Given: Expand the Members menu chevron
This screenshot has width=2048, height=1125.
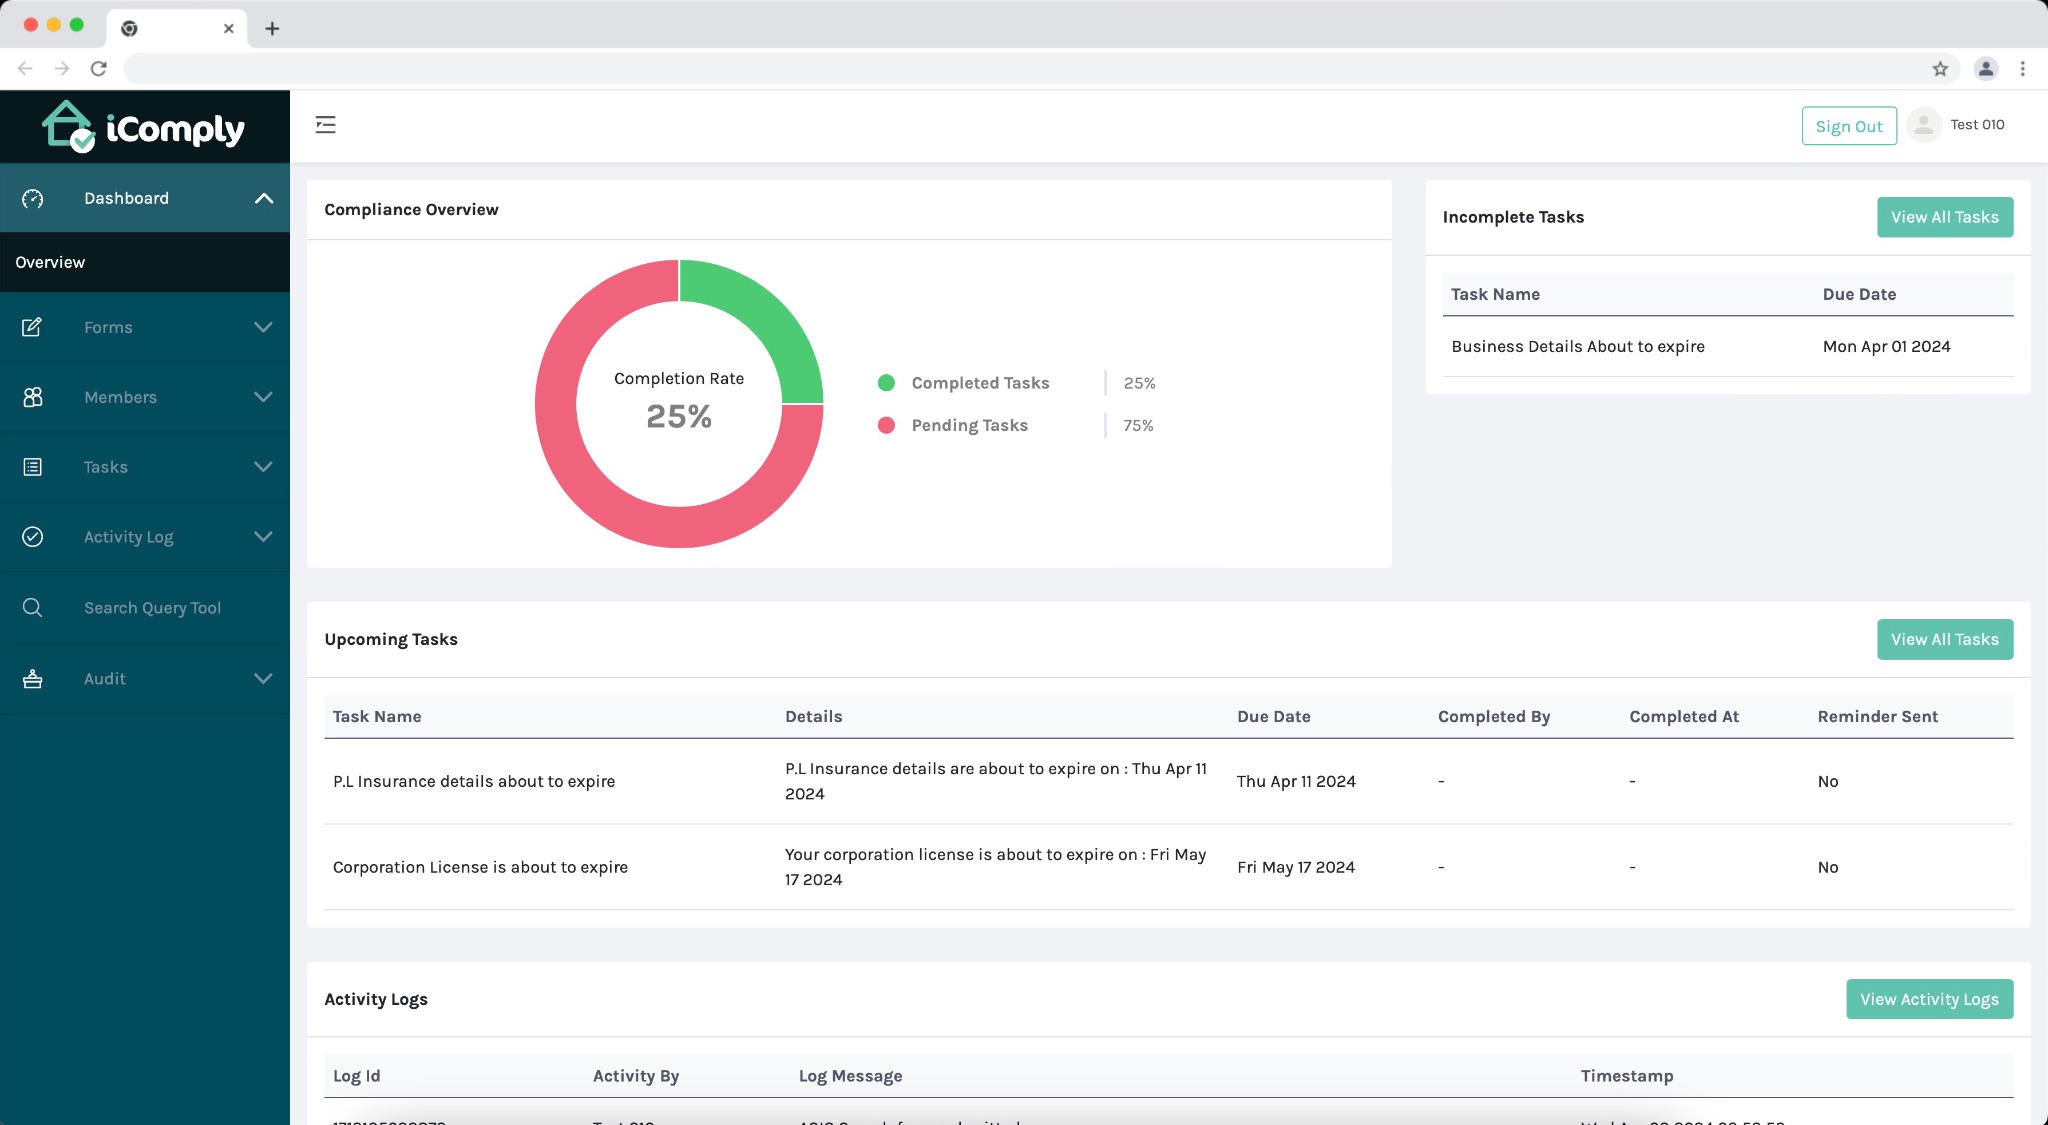Looking at the screenshot, I should click(x=263, y=397).
